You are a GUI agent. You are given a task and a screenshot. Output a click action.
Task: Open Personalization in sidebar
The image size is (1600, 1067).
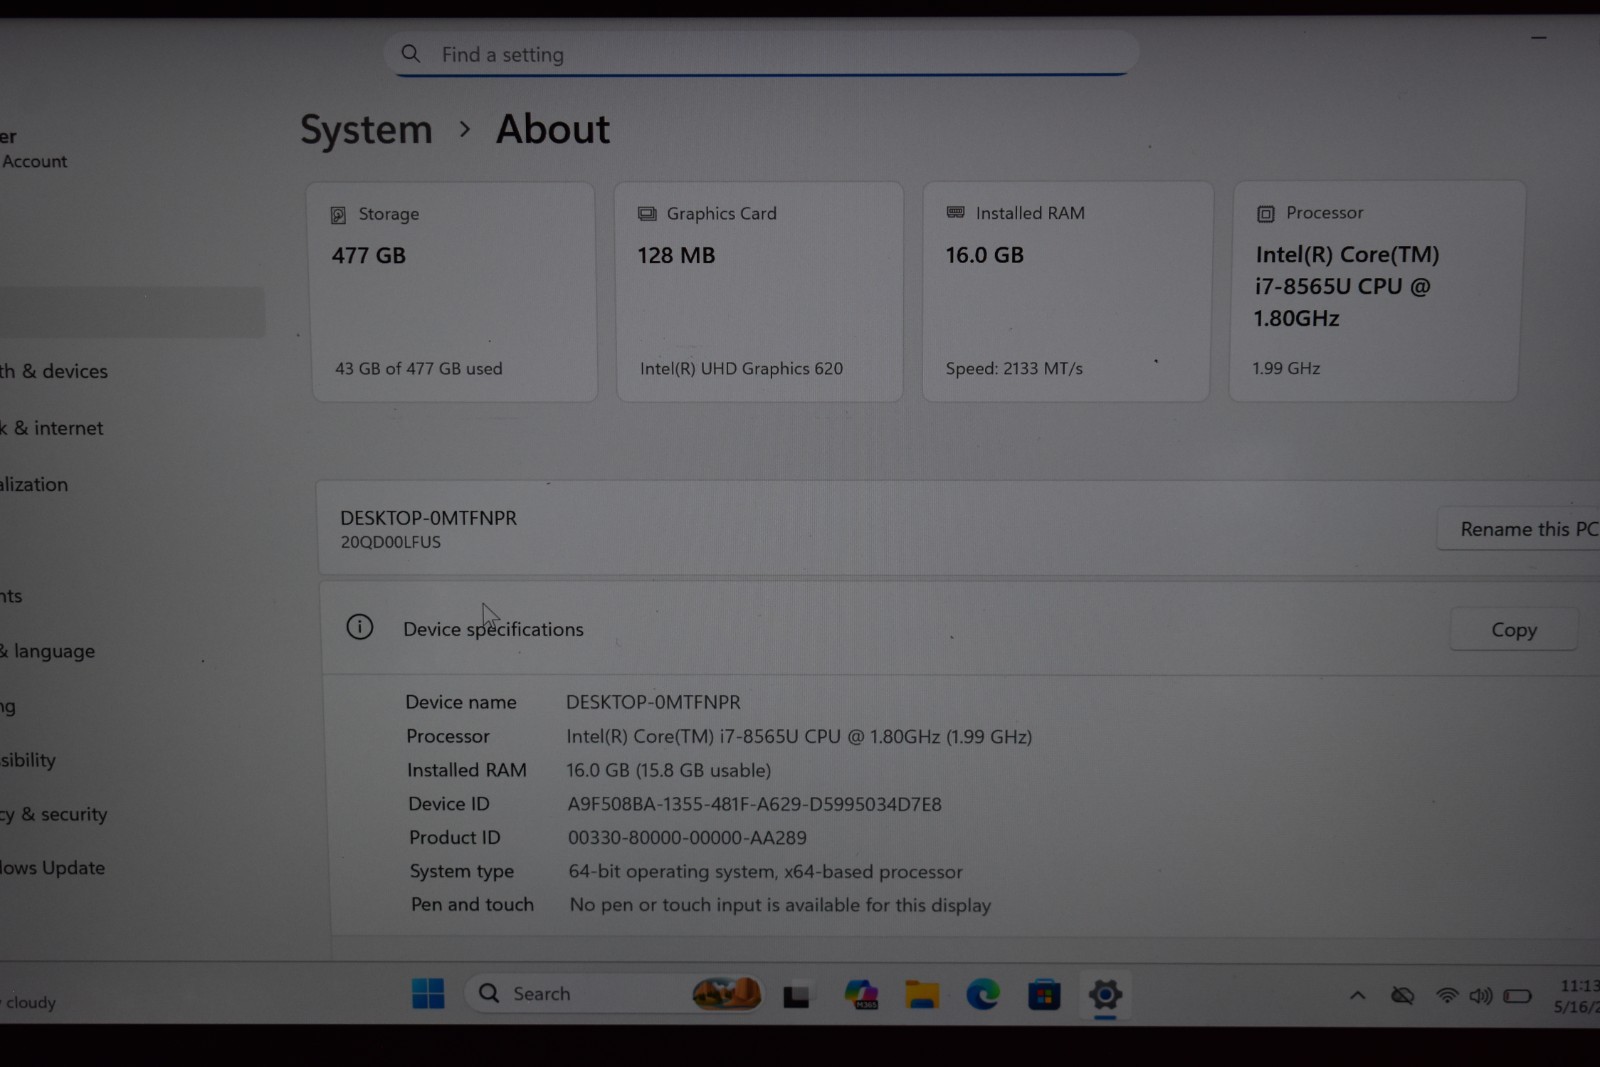[34, 485]
